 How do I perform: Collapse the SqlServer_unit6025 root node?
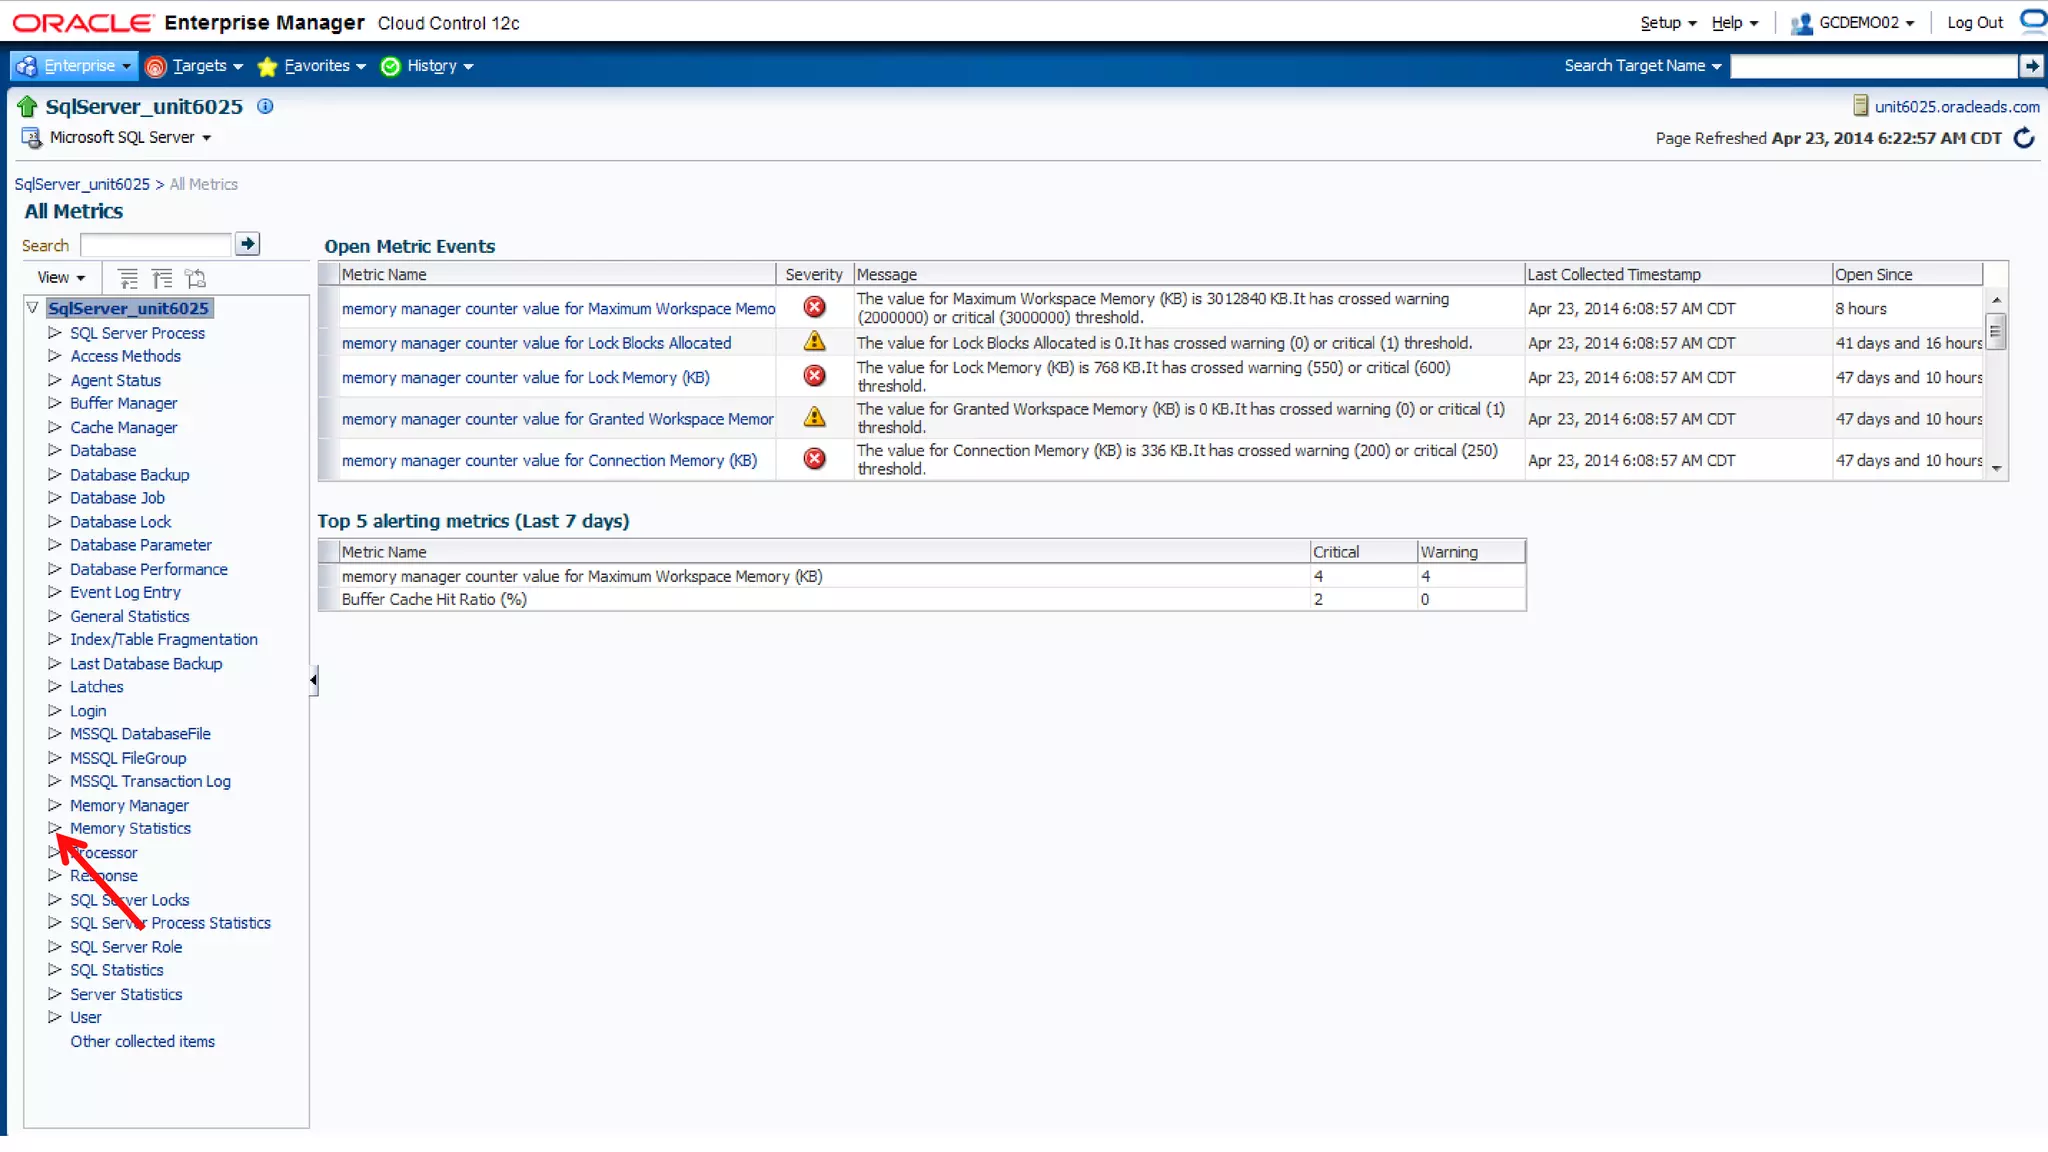[33, 308]
